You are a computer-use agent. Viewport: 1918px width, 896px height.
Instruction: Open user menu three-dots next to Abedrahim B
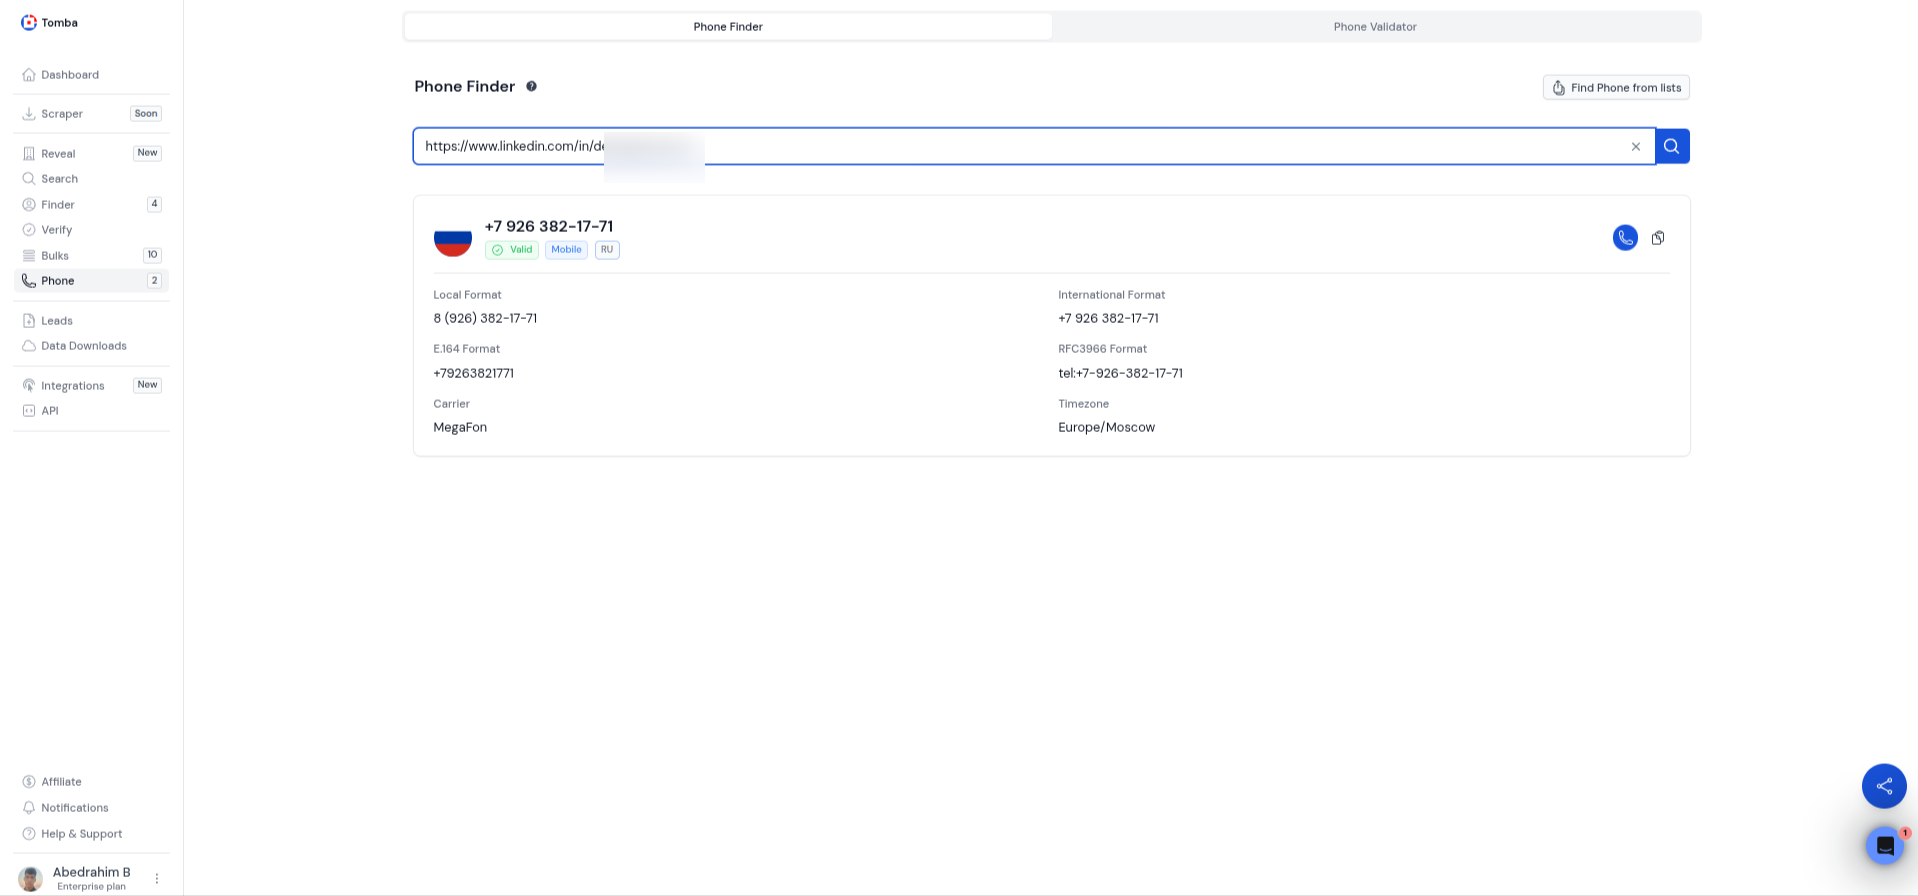(156, 878)
